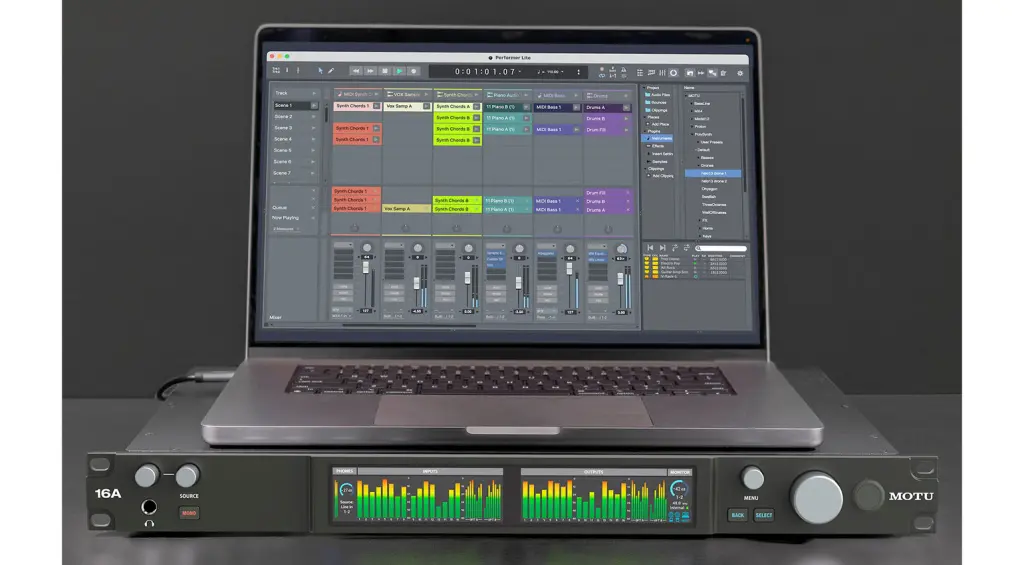Select Scene 2 in the scene list

coord(284,116)
